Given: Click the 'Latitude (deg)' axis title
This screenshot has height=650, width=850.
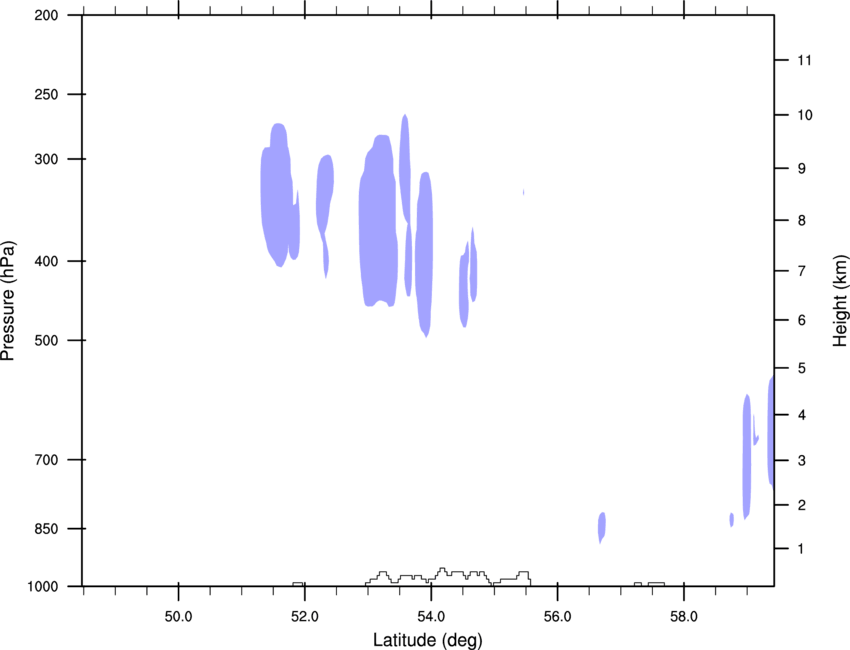Looking at the screenshot, I should pyautogui.click(x=427, y=640).
